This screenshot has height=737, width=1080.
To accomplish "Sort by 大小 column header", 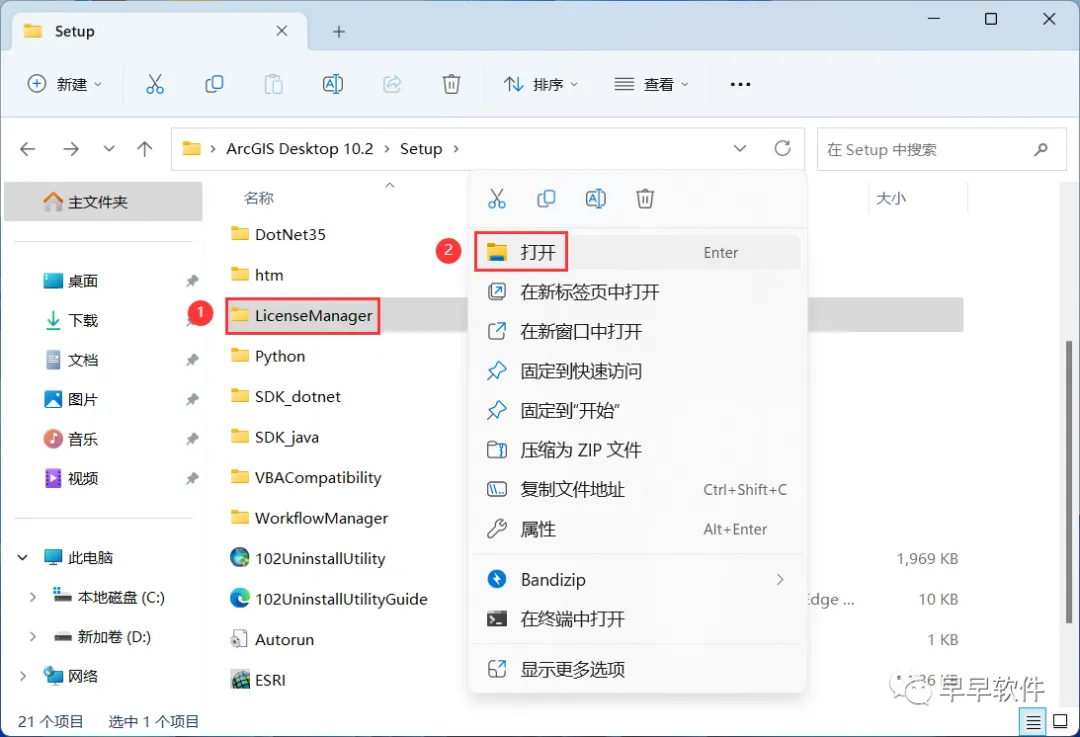I will [891, 198].
